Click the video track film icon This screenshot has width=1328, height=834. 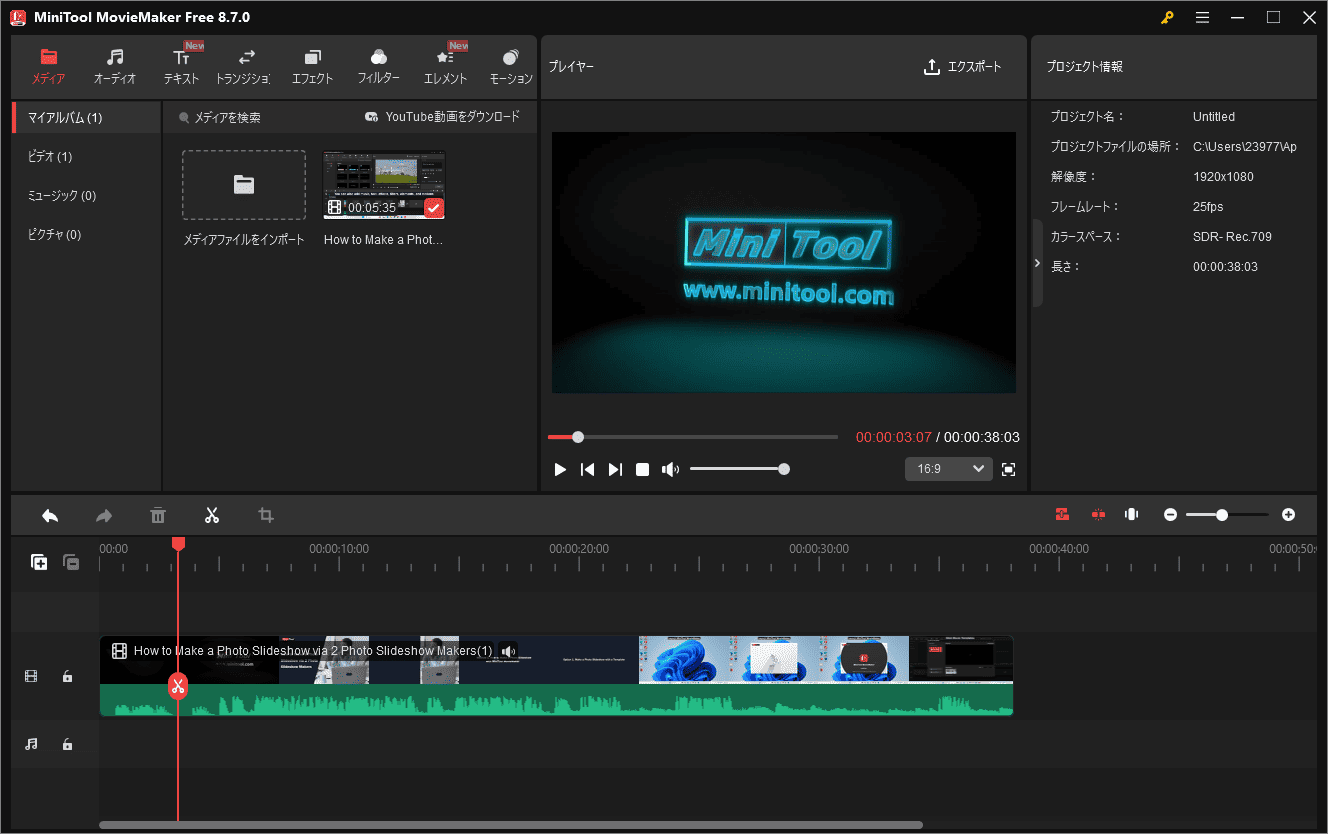point(31,676)
